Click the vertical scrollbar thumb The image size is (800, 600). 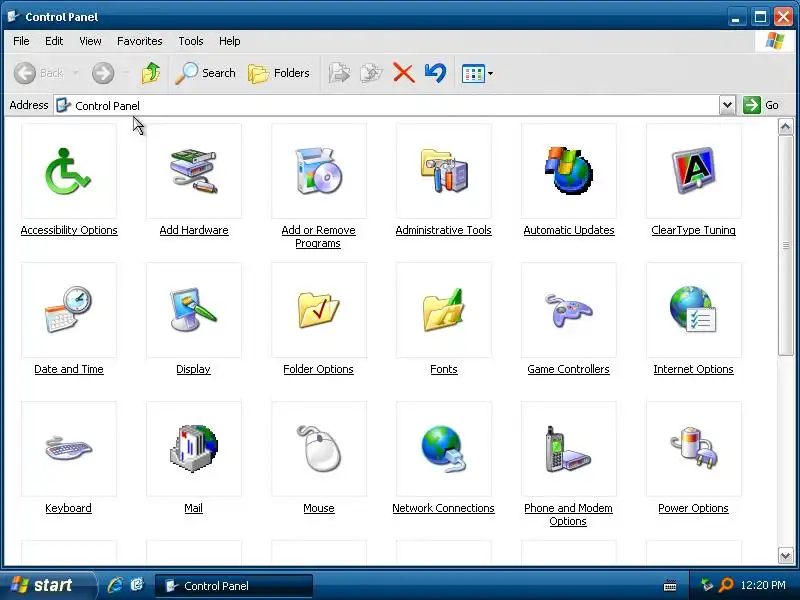pyautogui.click(x=785, y=245)
